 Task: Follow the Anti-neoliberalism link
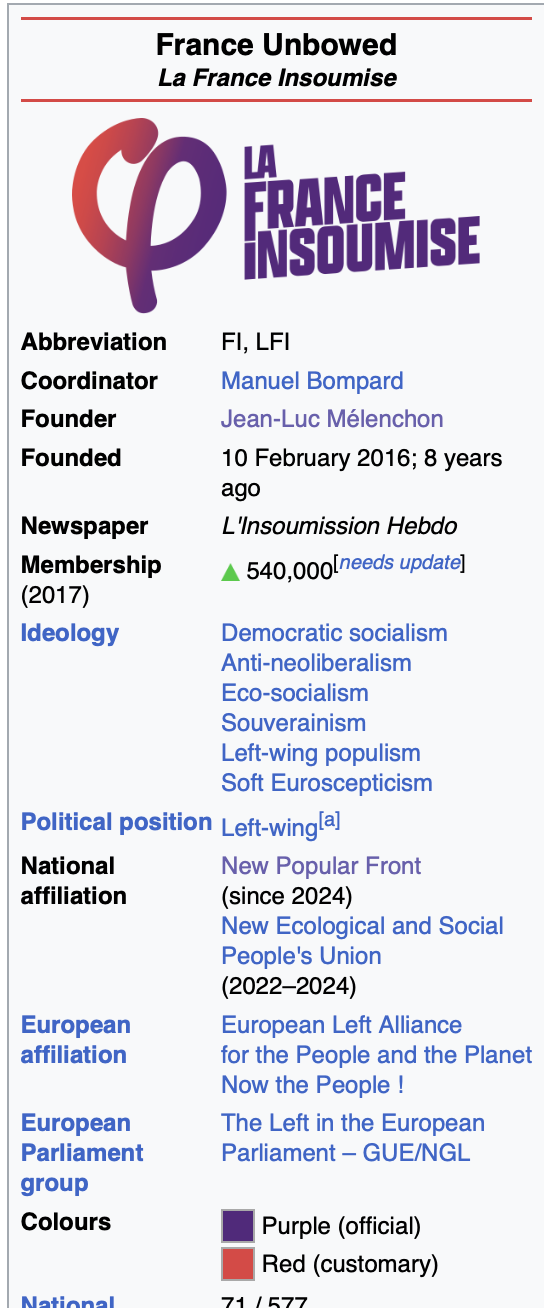(x=316, y=663)
